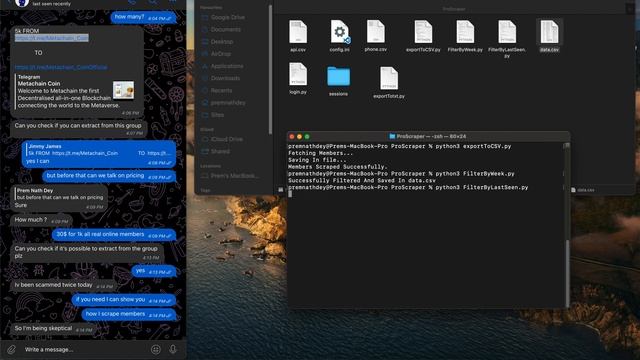Image resolution: width=640 pixels, height=360 pixels.
Task: Select login.py in Finder
Action: click(x=298, y=78)
